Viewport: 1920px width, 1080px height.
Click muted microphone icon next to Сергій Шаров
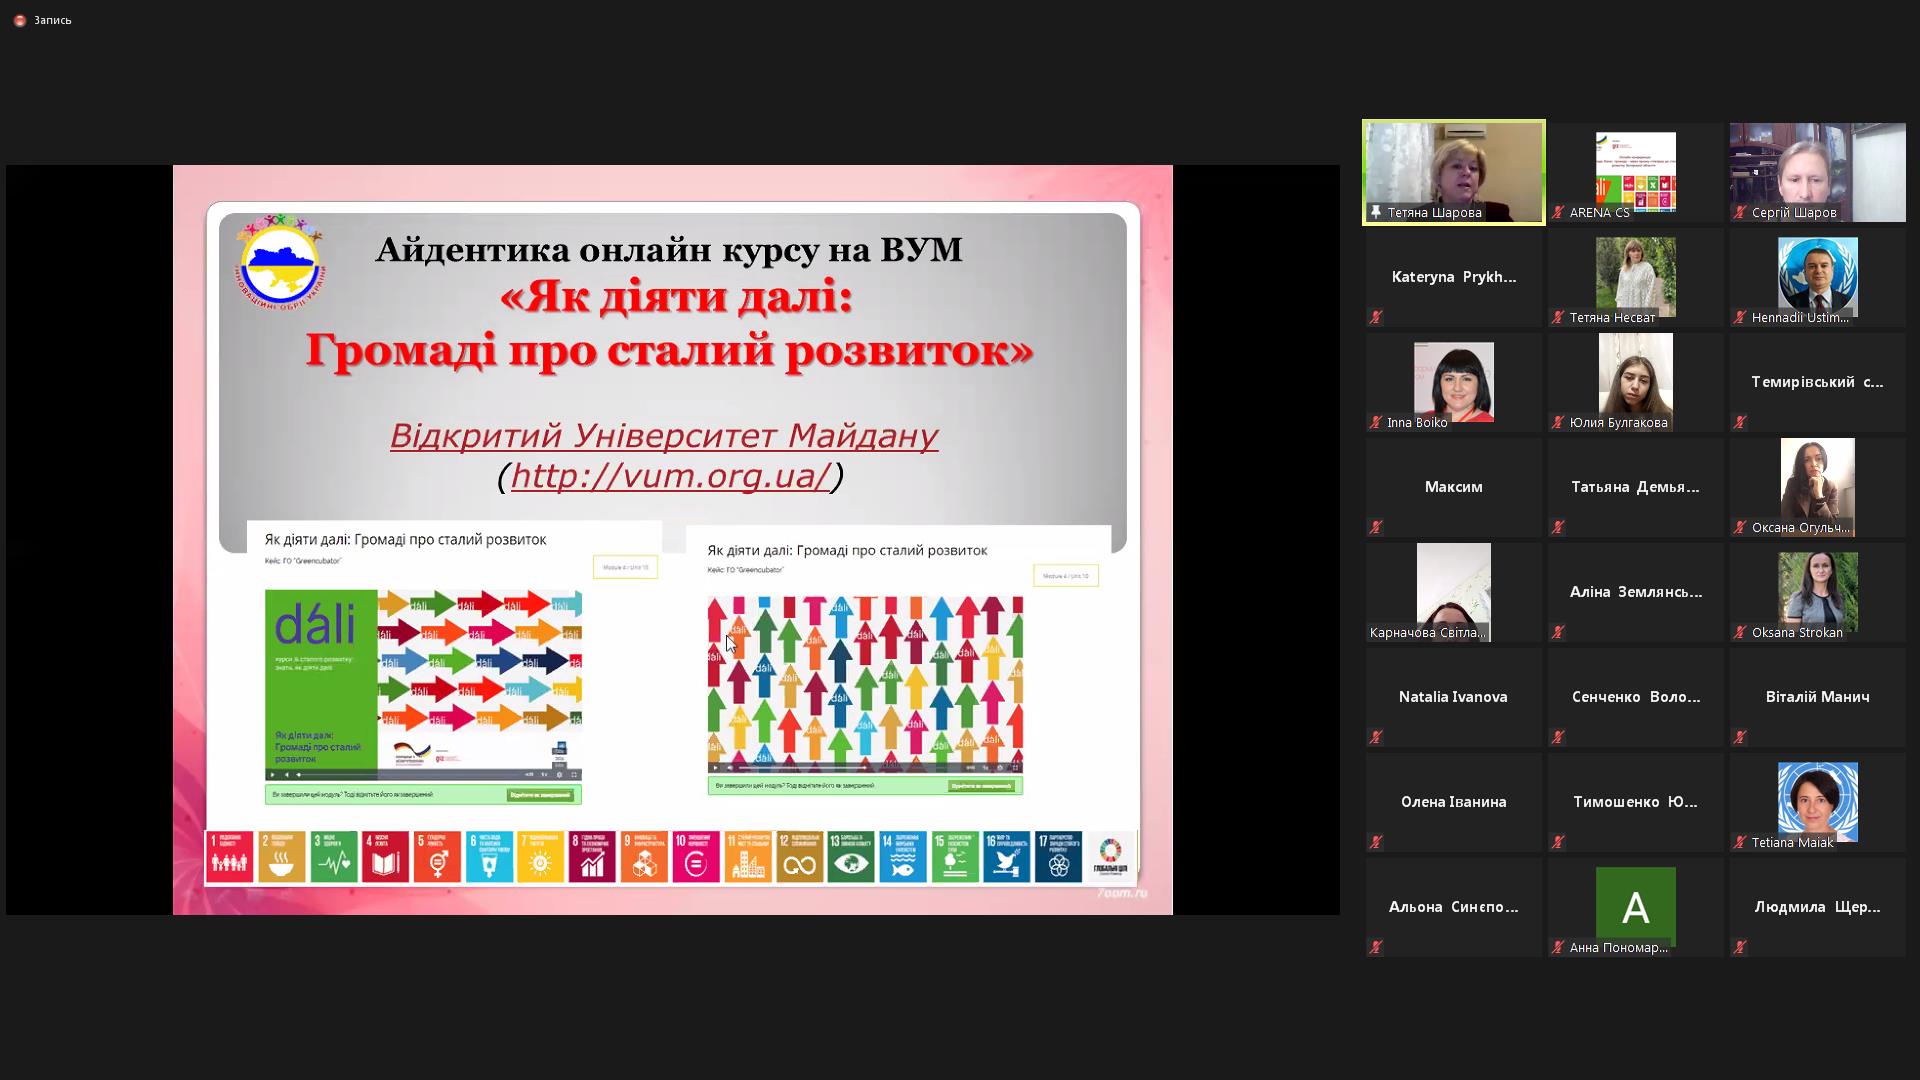coord(1740,212)
